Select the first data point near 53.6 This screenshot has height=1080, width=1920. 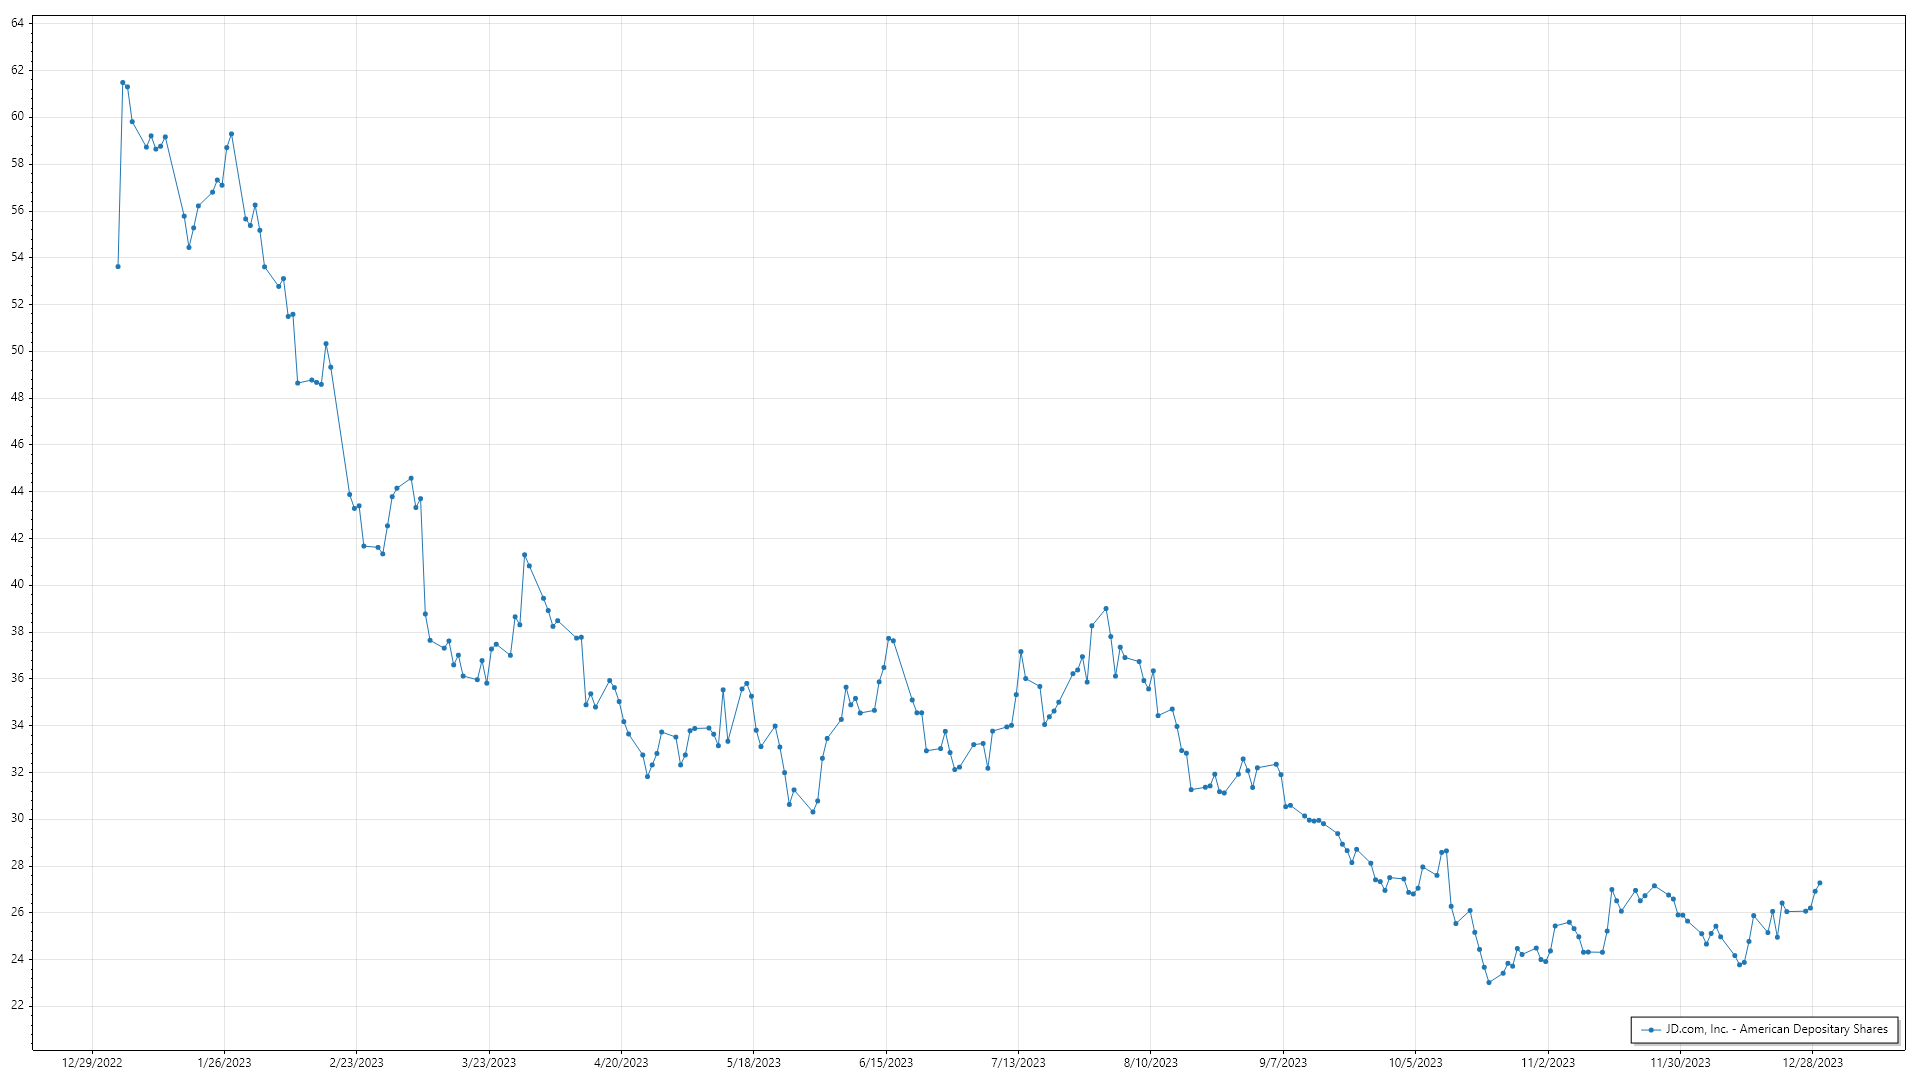pos(118,267)
